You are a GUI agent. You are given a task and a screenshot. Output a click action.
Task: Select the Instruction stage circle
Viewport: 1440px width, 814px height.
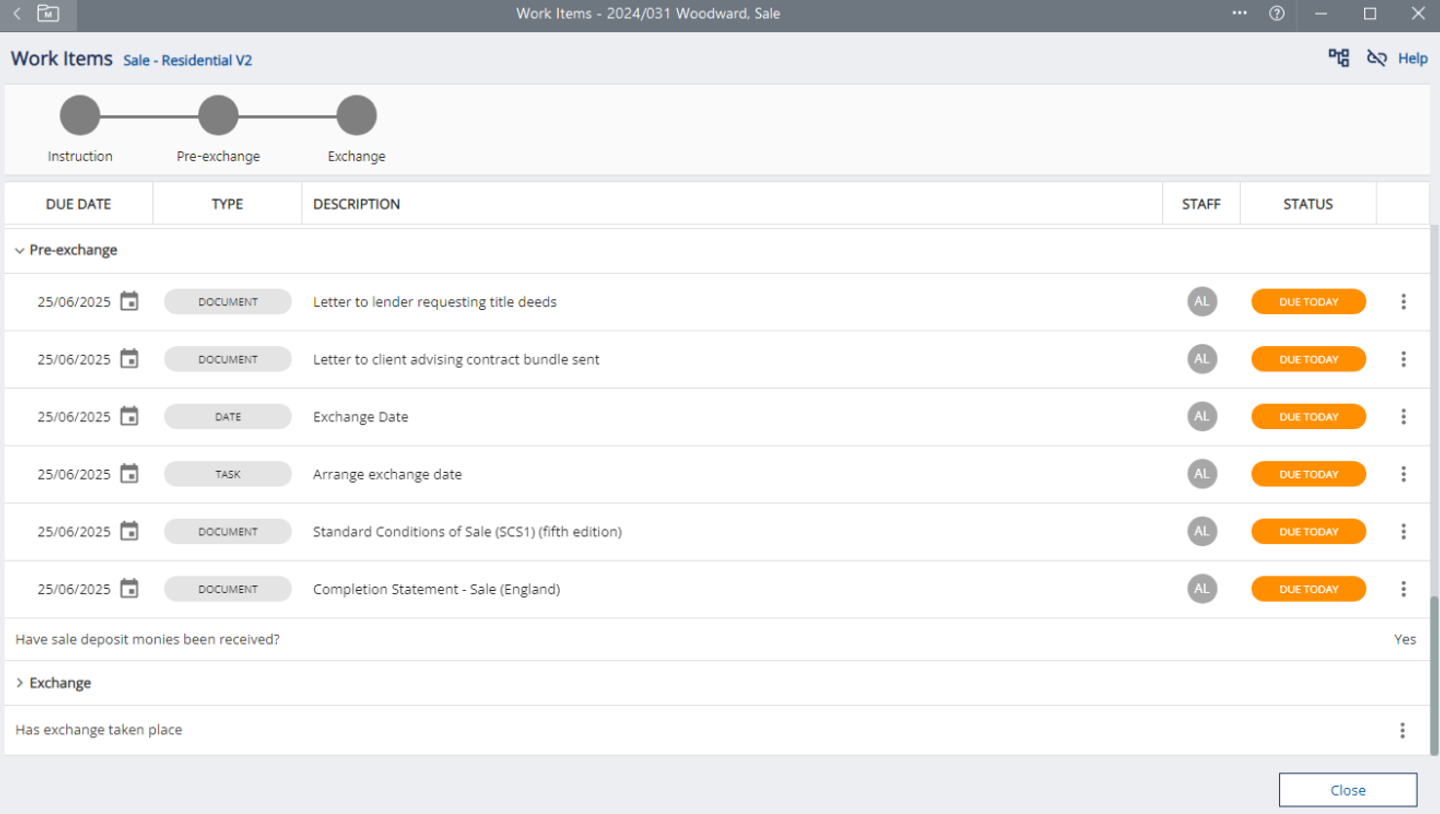[x=80, y=116]
